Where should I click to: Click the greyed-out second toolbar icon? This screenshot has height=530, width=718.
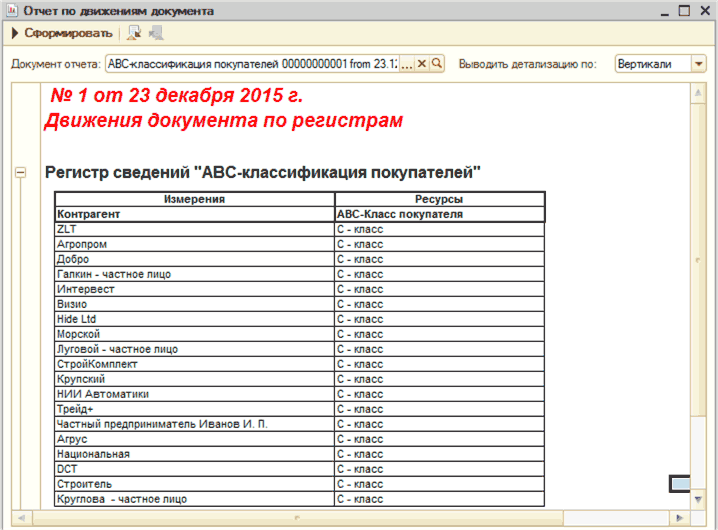(x=156, y=33)
